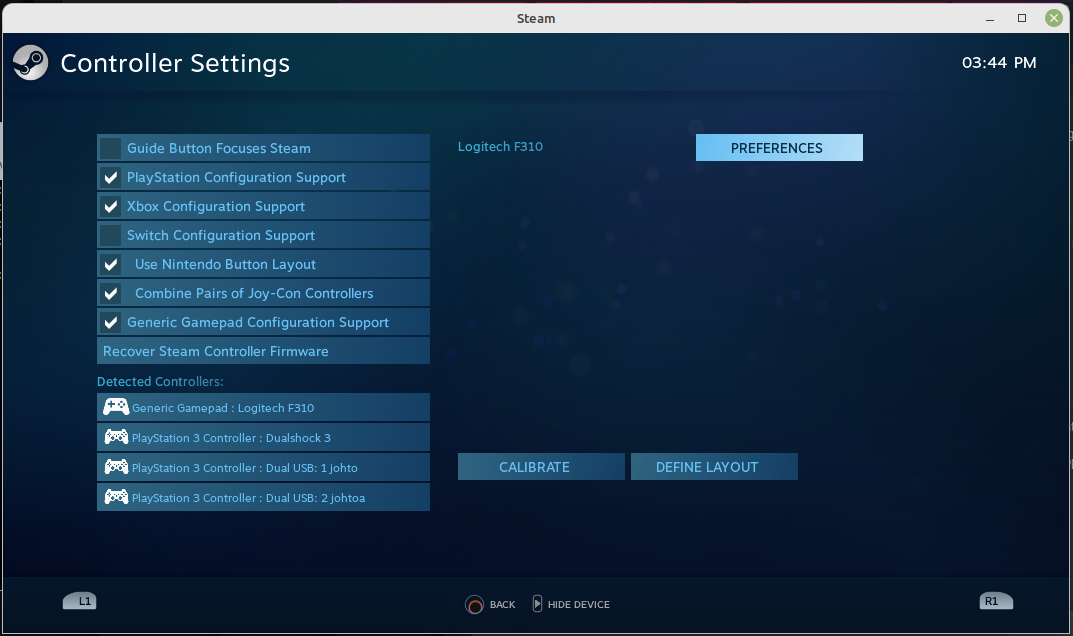Click the Controller Settings title

tap(175, 63)
